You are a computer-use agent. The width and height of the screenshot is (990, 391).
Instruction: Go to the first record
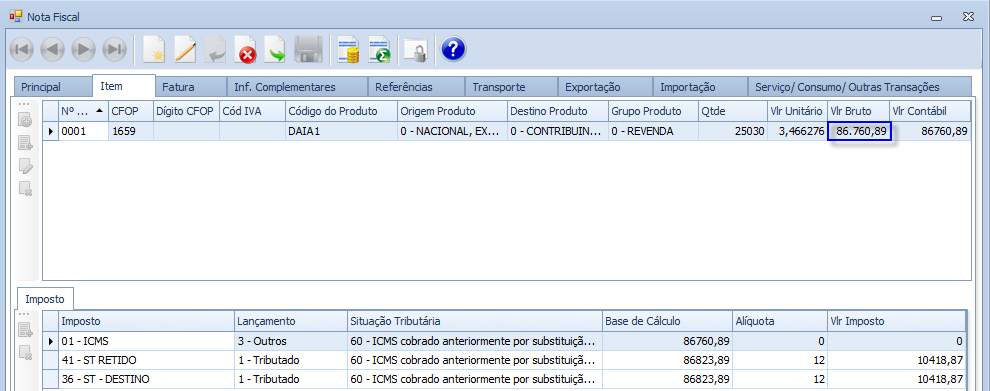point(21,49)
